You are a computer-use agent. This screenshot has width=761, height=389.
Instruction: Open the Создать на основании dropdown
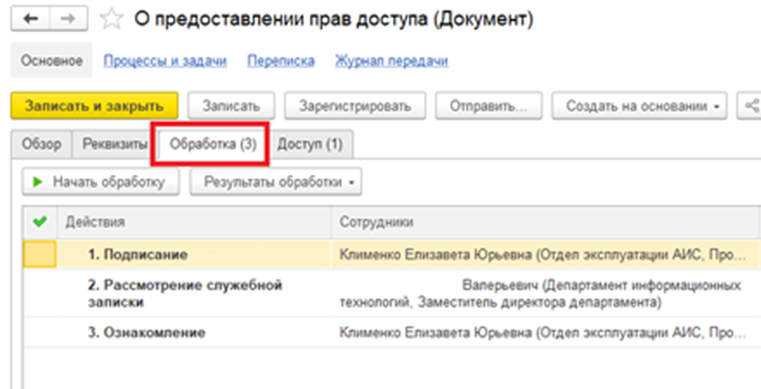click(639, 106)
